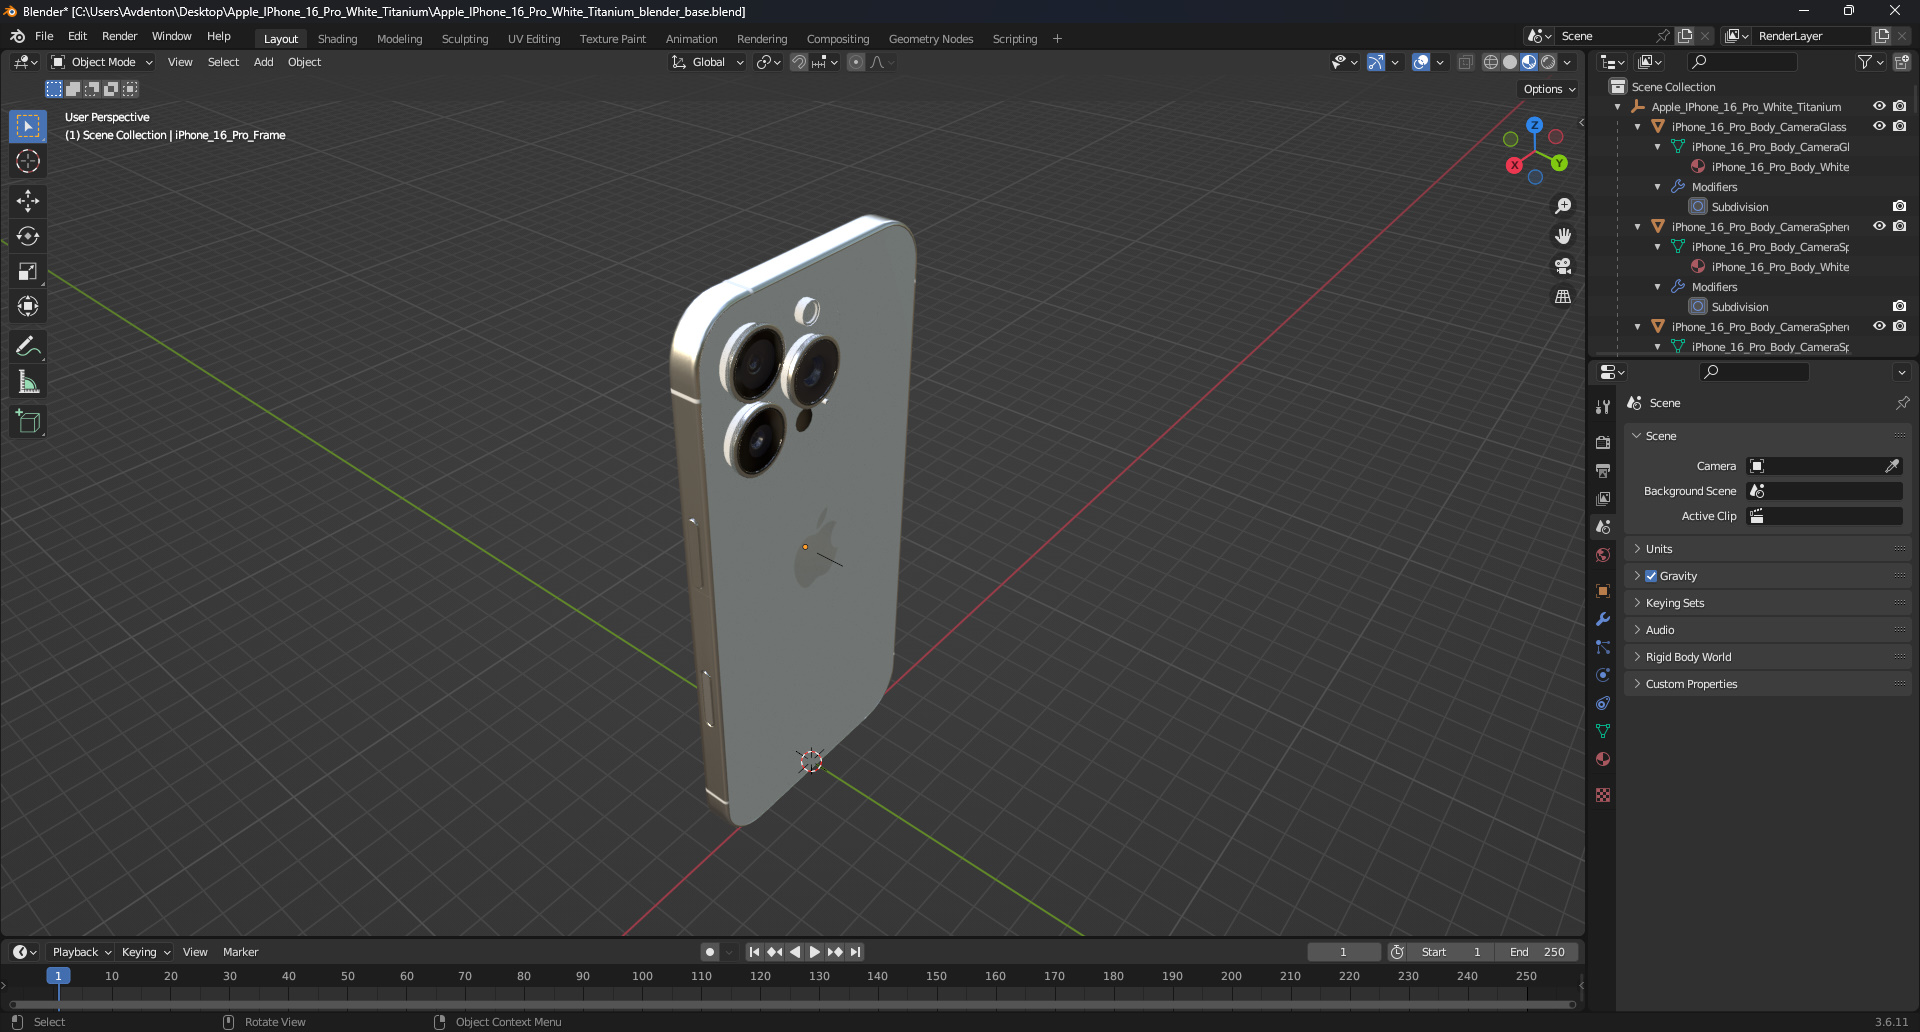The width and height of the screenshot is (1920, 1032).
Task: Open the Object Mode dropdown
Action: click(x=102, y=62)
